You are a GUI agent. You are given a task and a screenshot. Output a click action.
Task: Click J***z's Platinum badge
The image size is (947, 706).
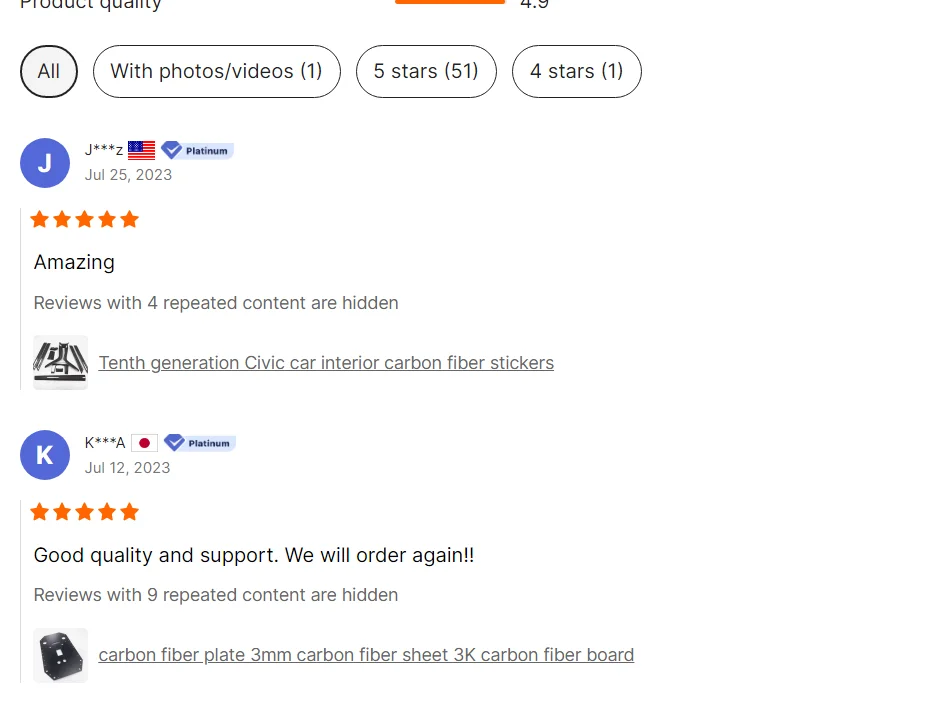(197, 150)
